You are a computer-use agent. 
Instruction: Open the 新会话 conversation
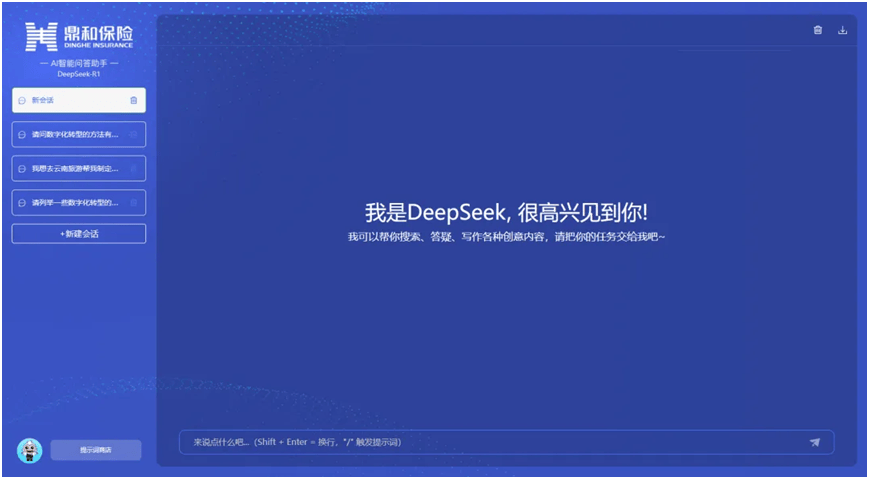(79, 100)
